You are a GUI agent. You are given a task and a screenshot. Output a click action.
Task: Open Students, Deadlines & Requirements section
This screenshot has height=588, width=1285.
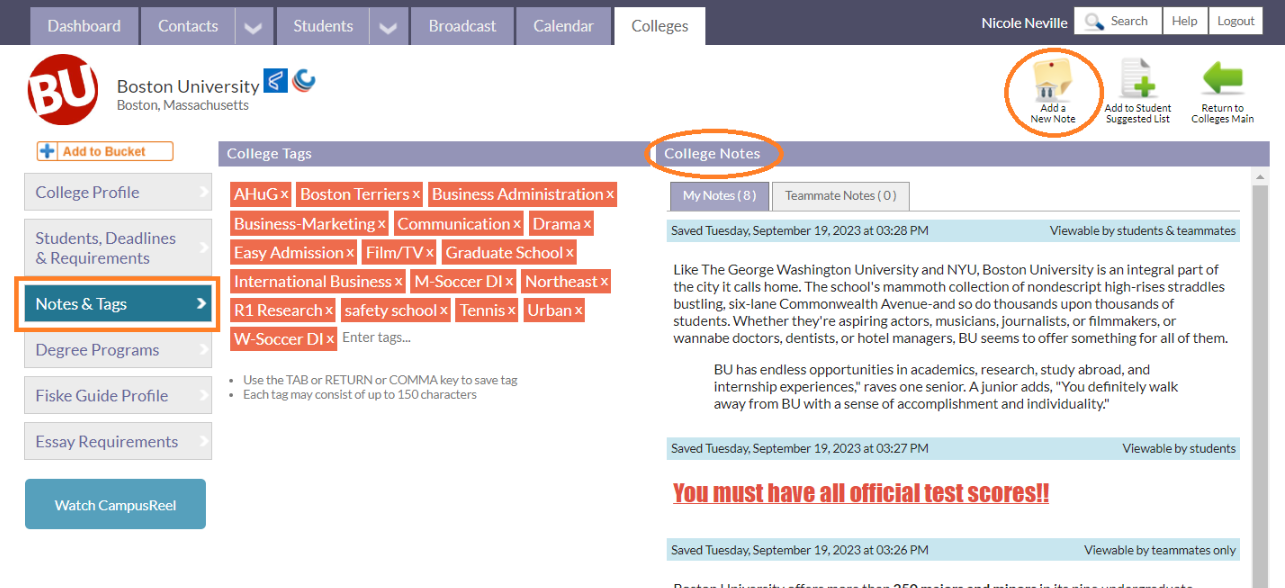118,248
